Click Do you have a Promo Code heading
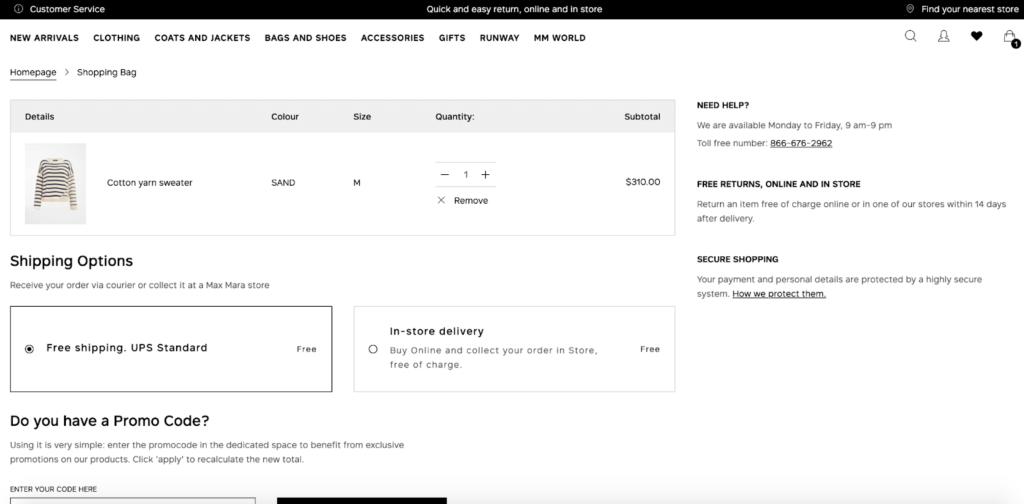This screenshot has width=1024, height=504. pos(110,420)
